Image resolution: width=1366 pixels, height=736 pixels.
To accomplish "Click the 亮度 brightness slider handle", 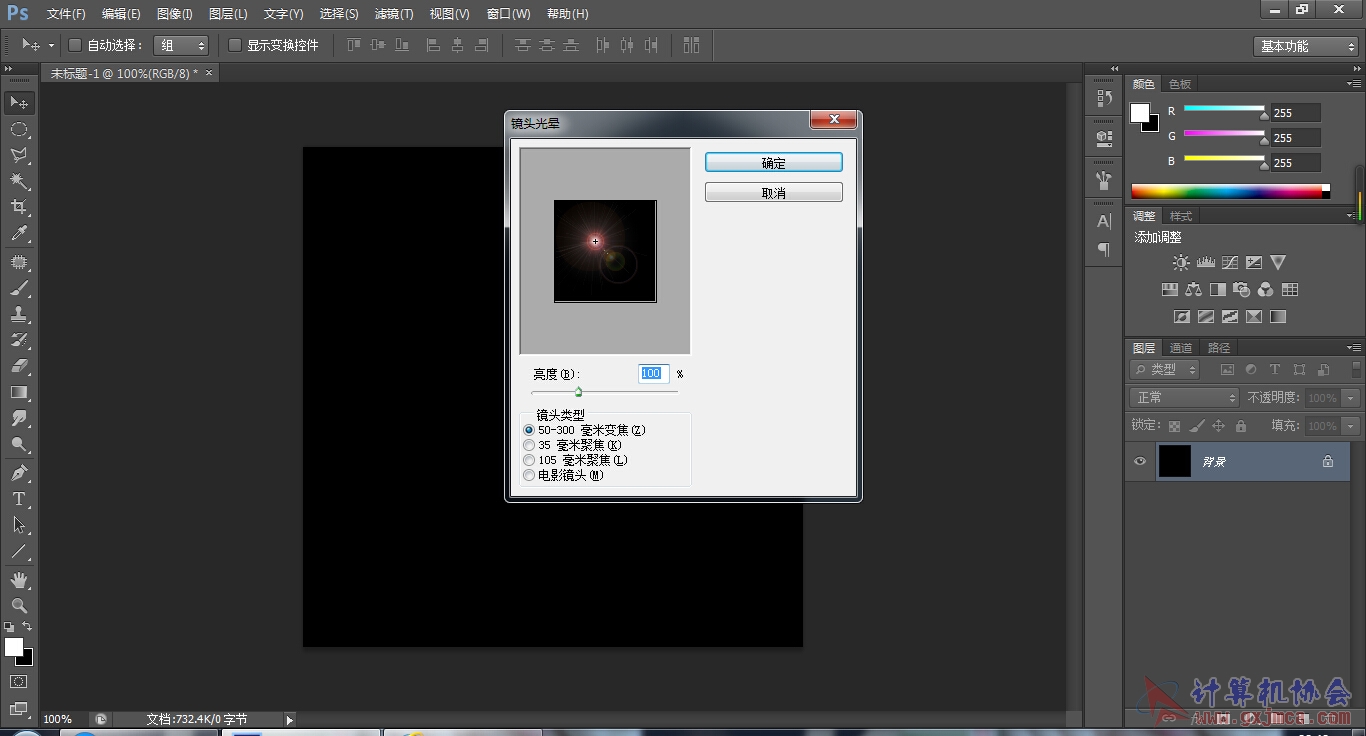I will click(578, 392).
